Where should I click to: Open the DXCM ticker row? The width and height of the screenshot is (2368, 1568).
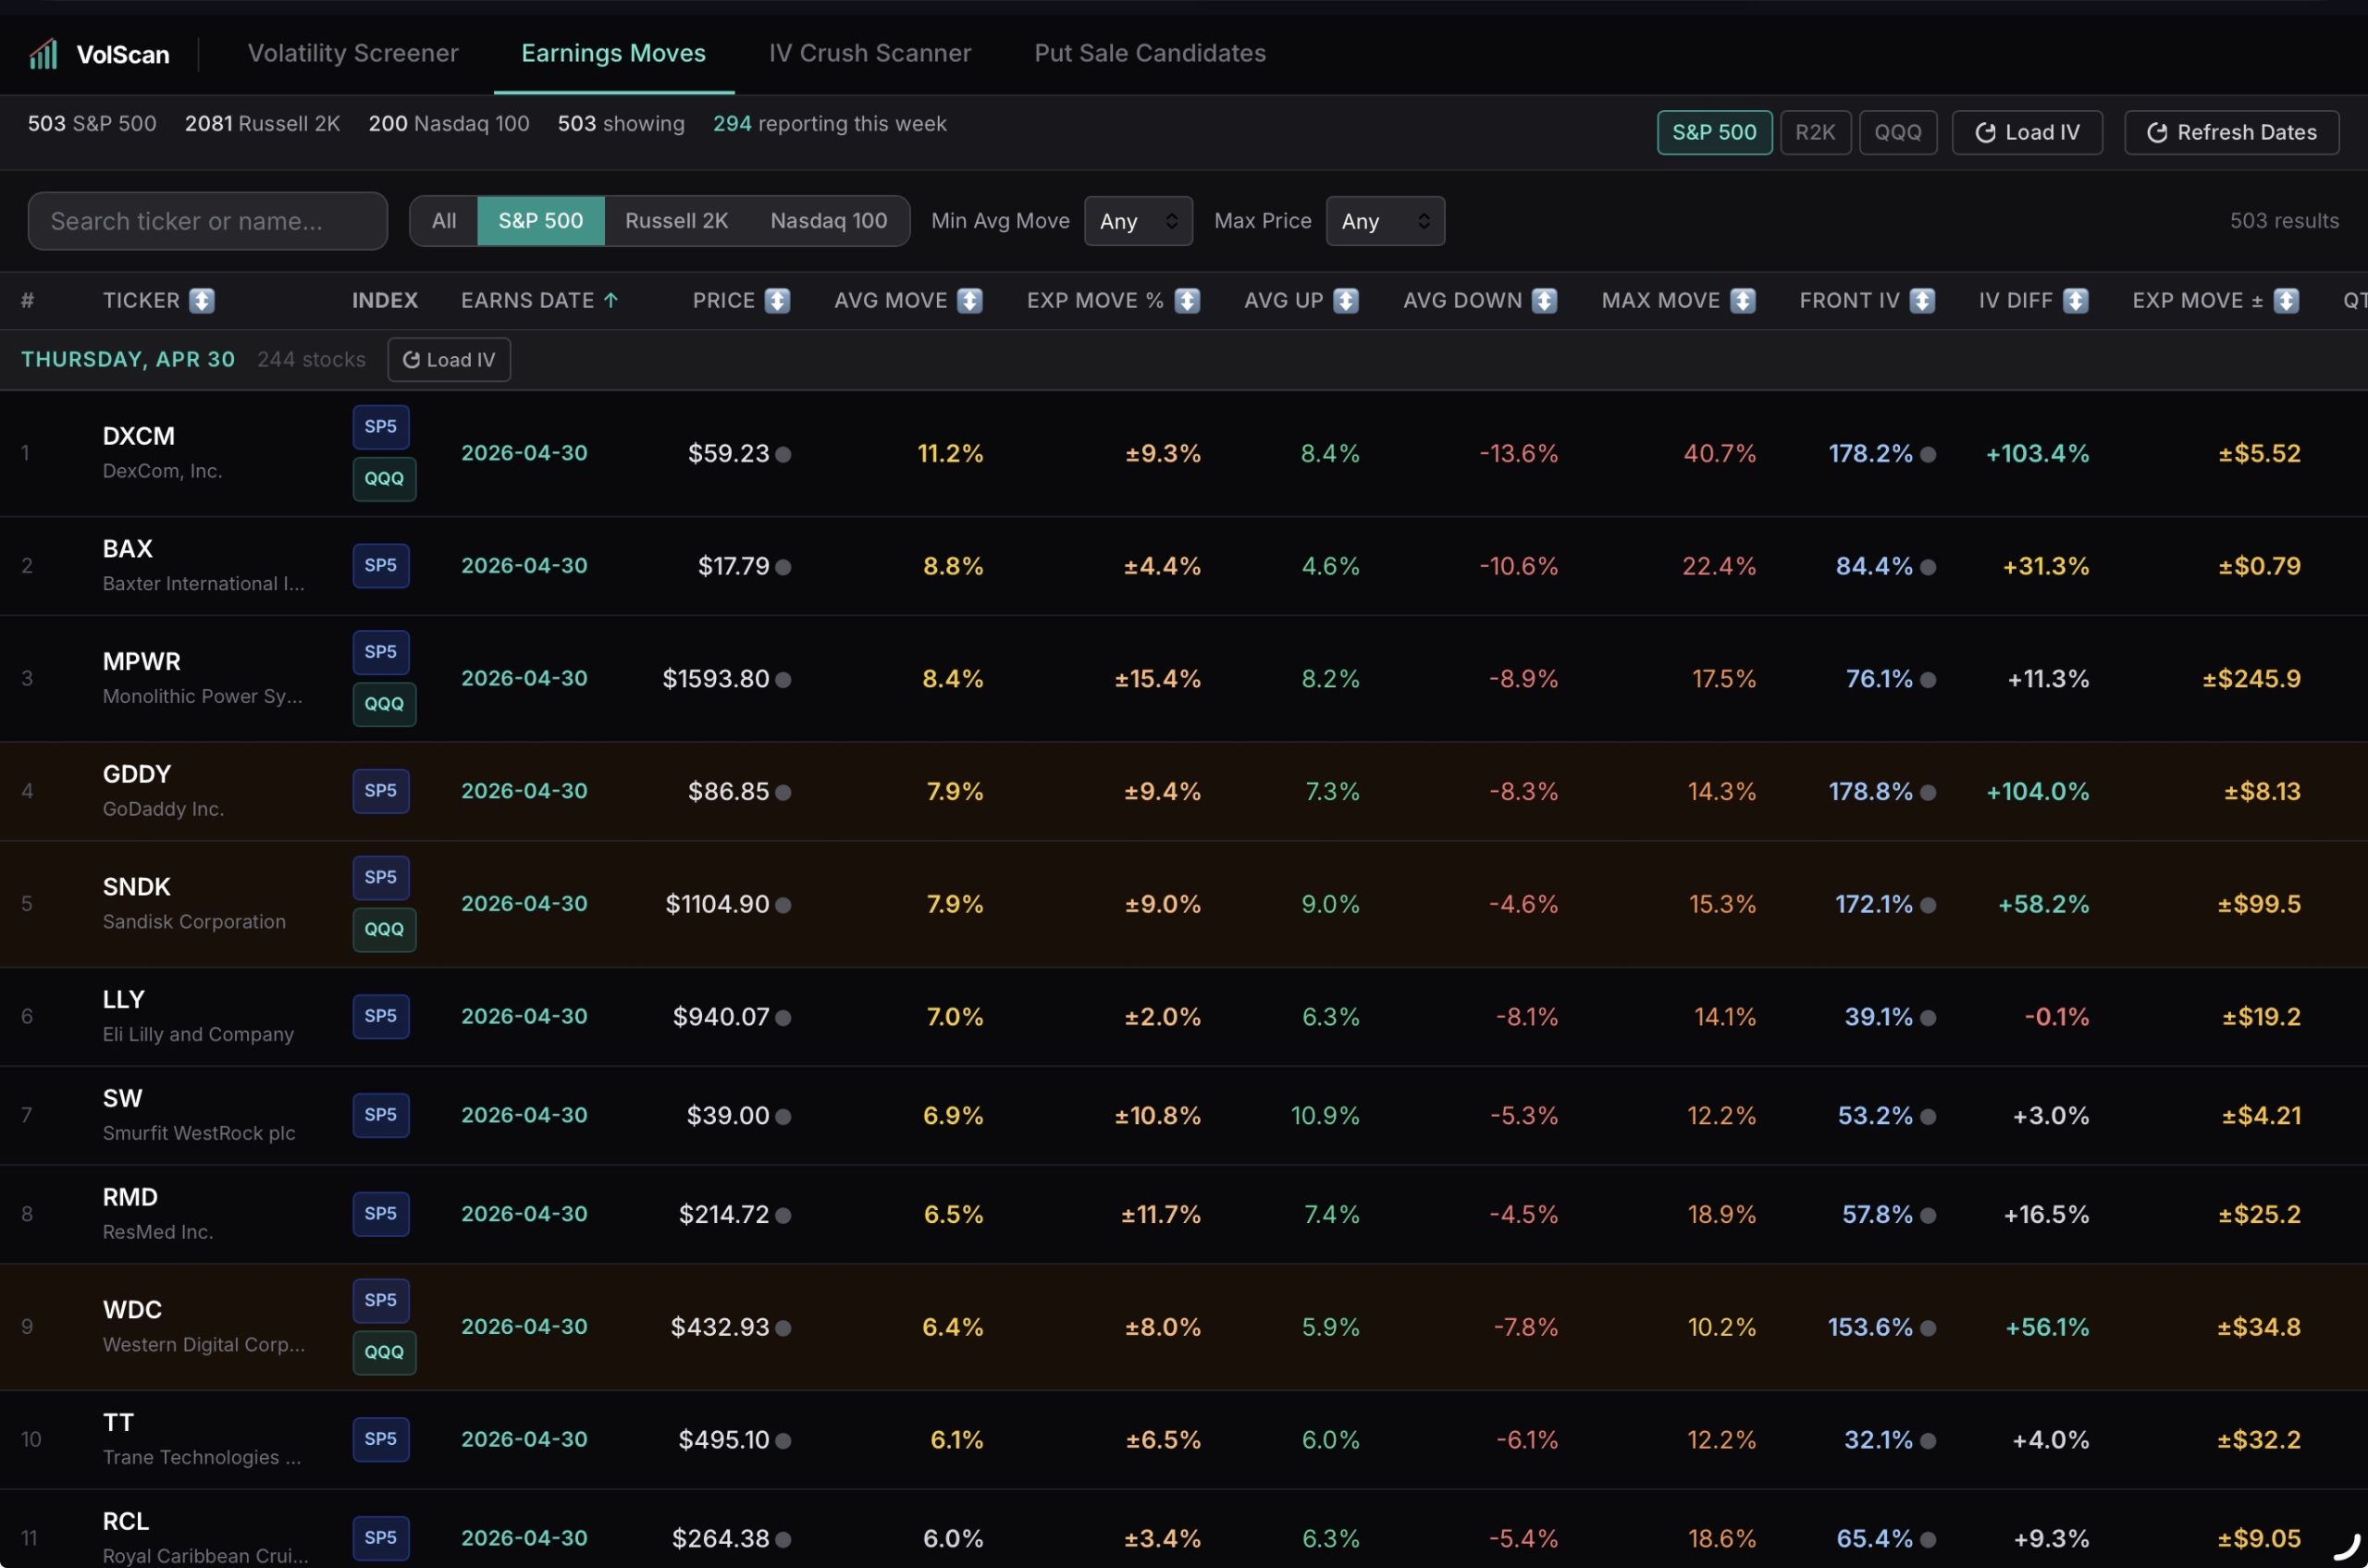coord(1184,454)
